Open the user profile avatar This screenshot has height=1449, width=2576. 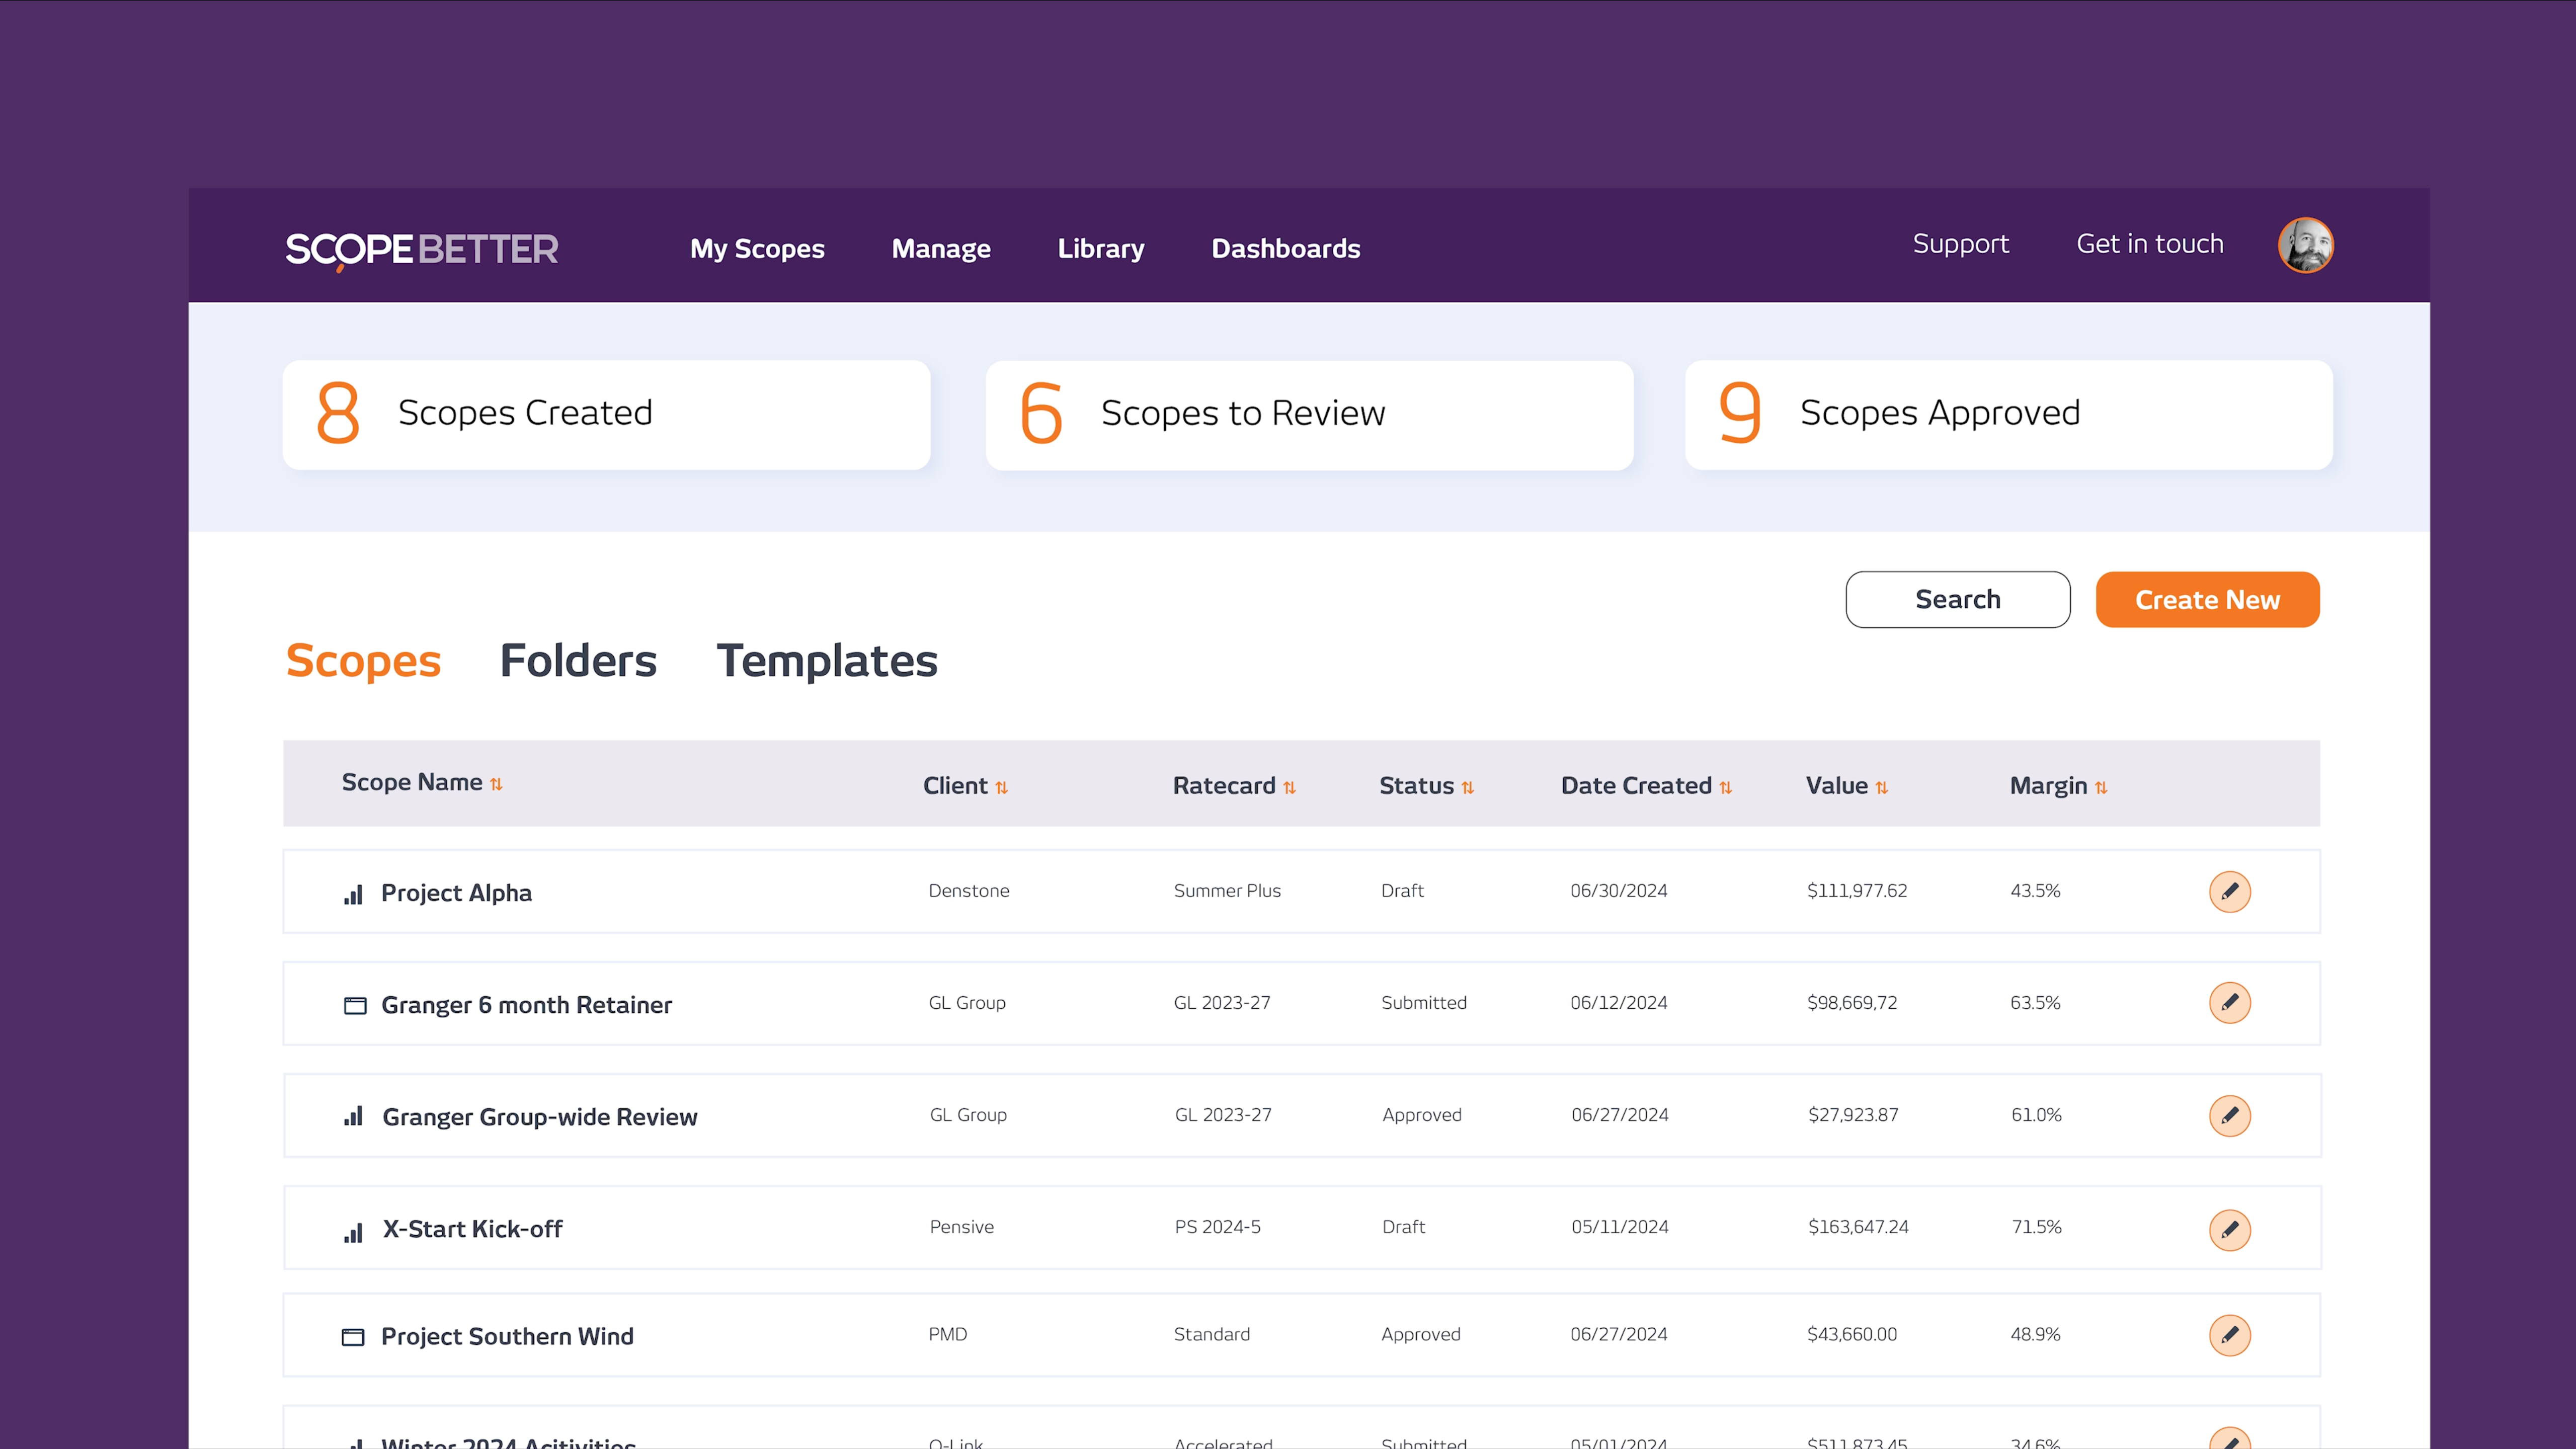[x=2305, y=245]
